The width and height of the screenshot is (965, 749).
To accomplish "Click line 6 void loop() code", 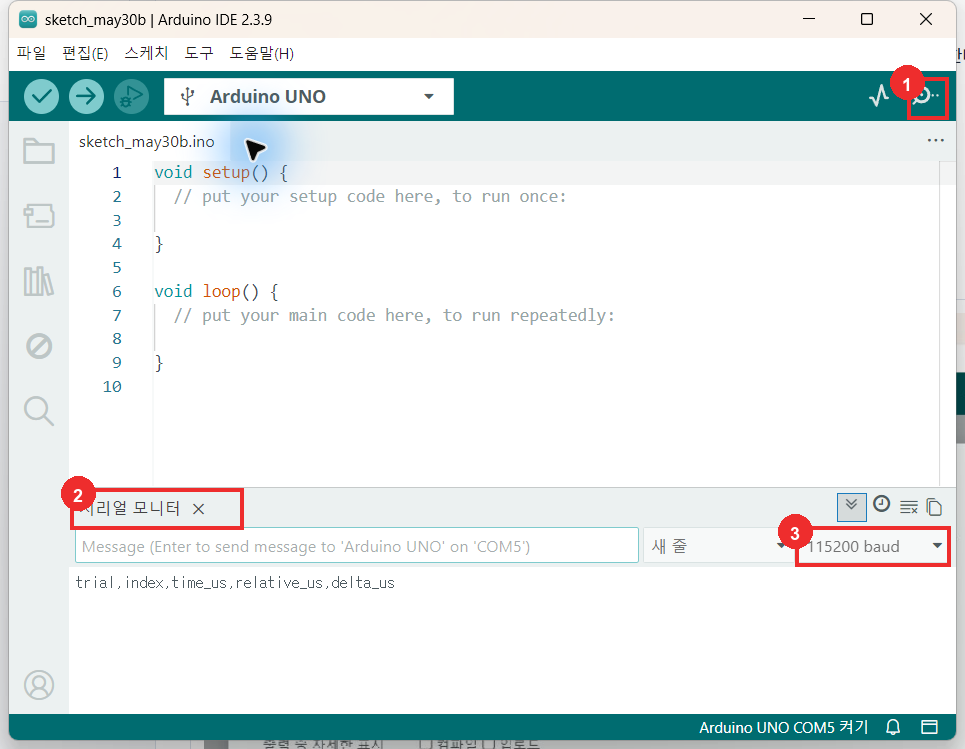I will coord(215,291).
